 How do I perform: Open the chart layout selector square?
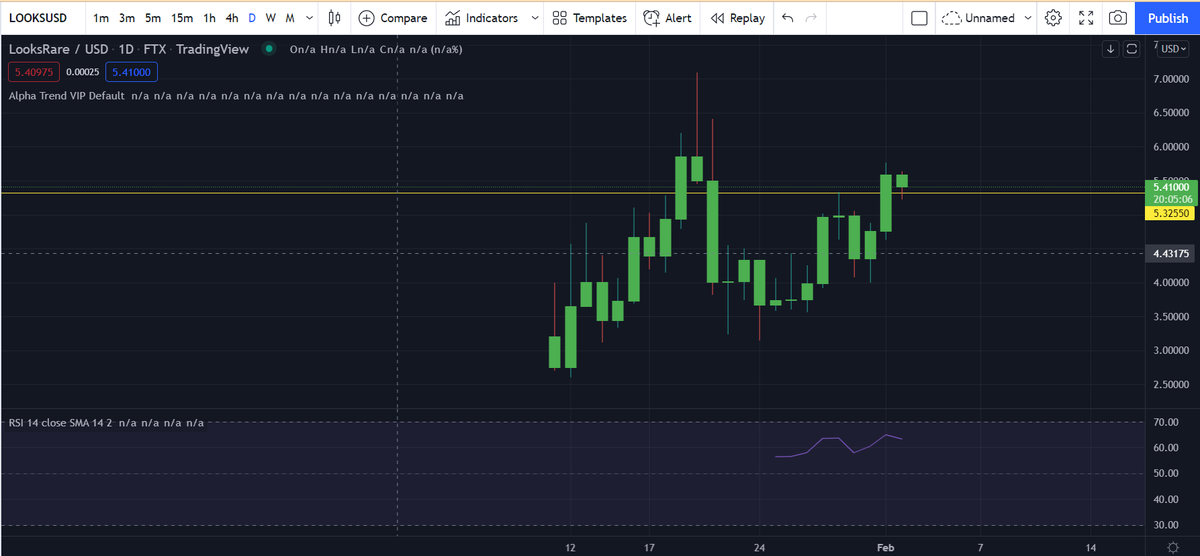pyautogui.click(x=919, y=18)
